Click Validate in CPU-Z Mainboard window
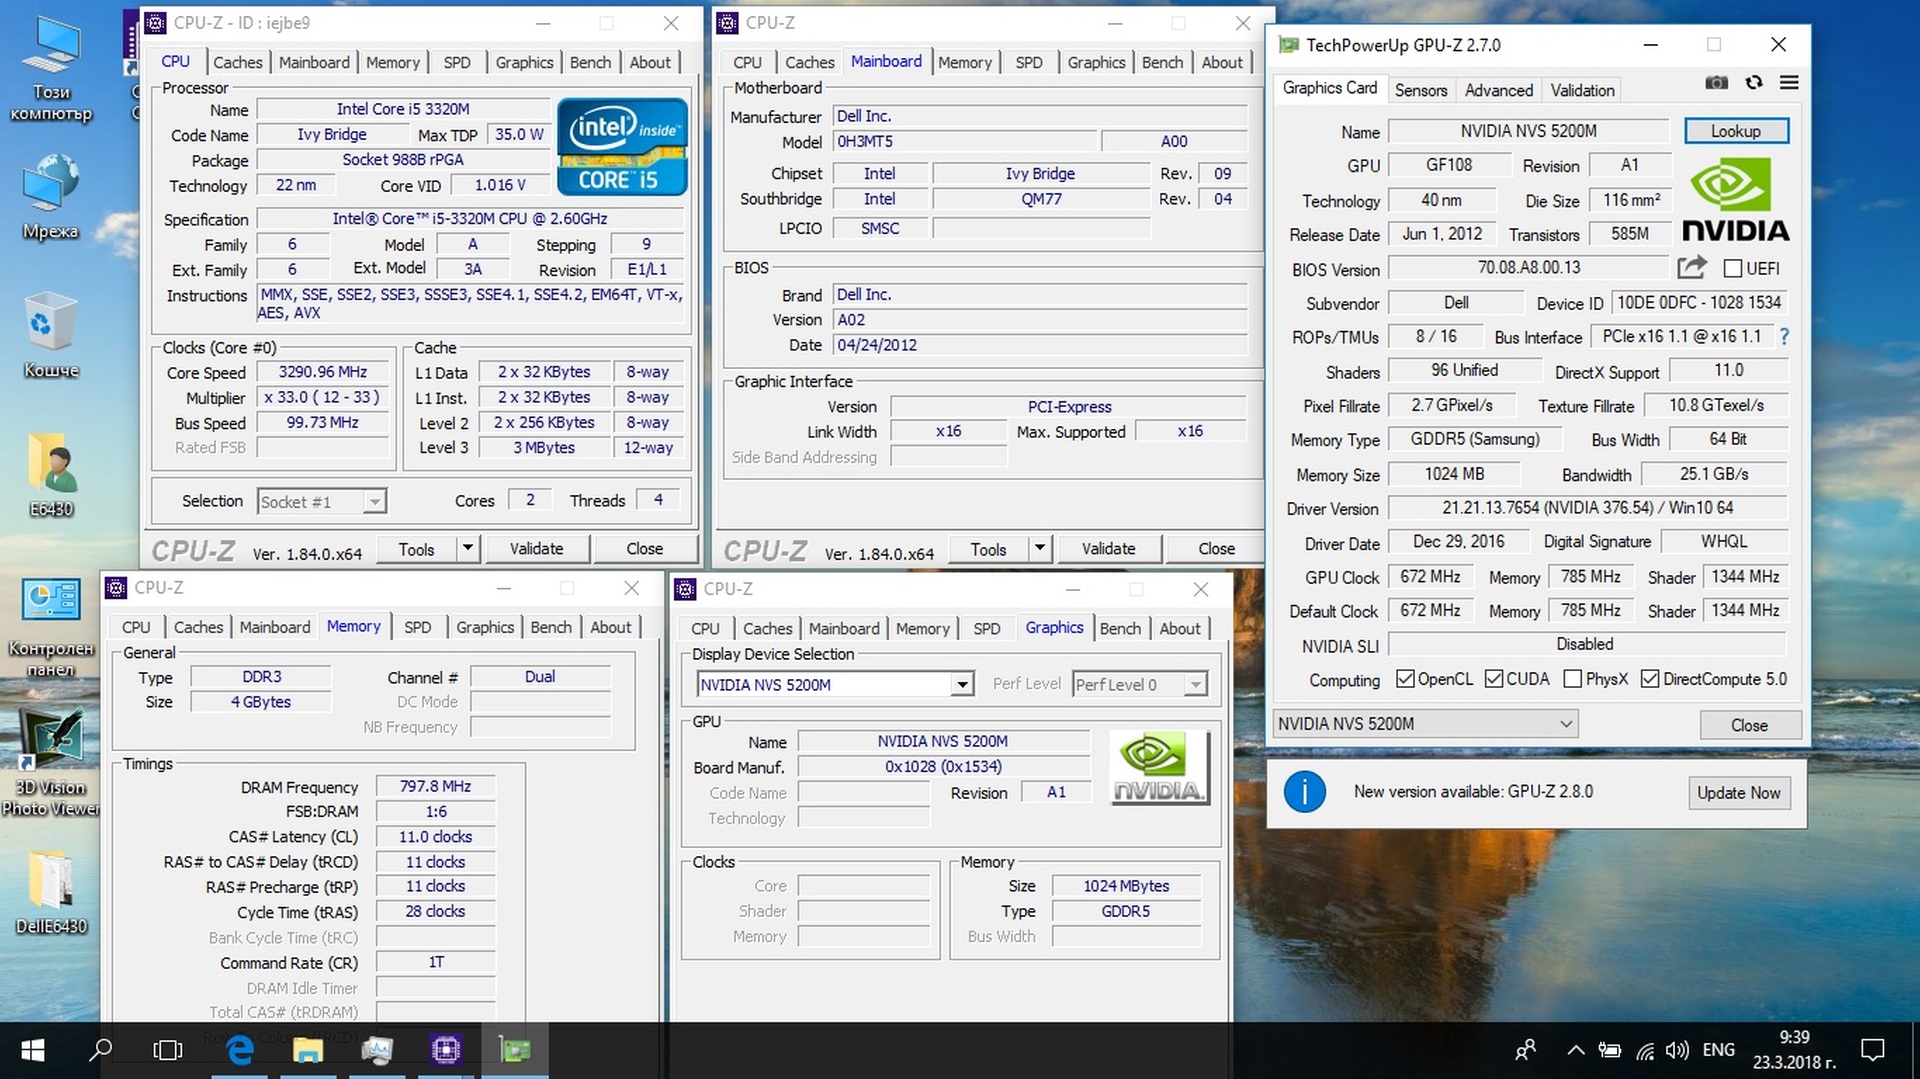The image size is (1920, 1079). pyautogui.click(x=1109, y=548)
